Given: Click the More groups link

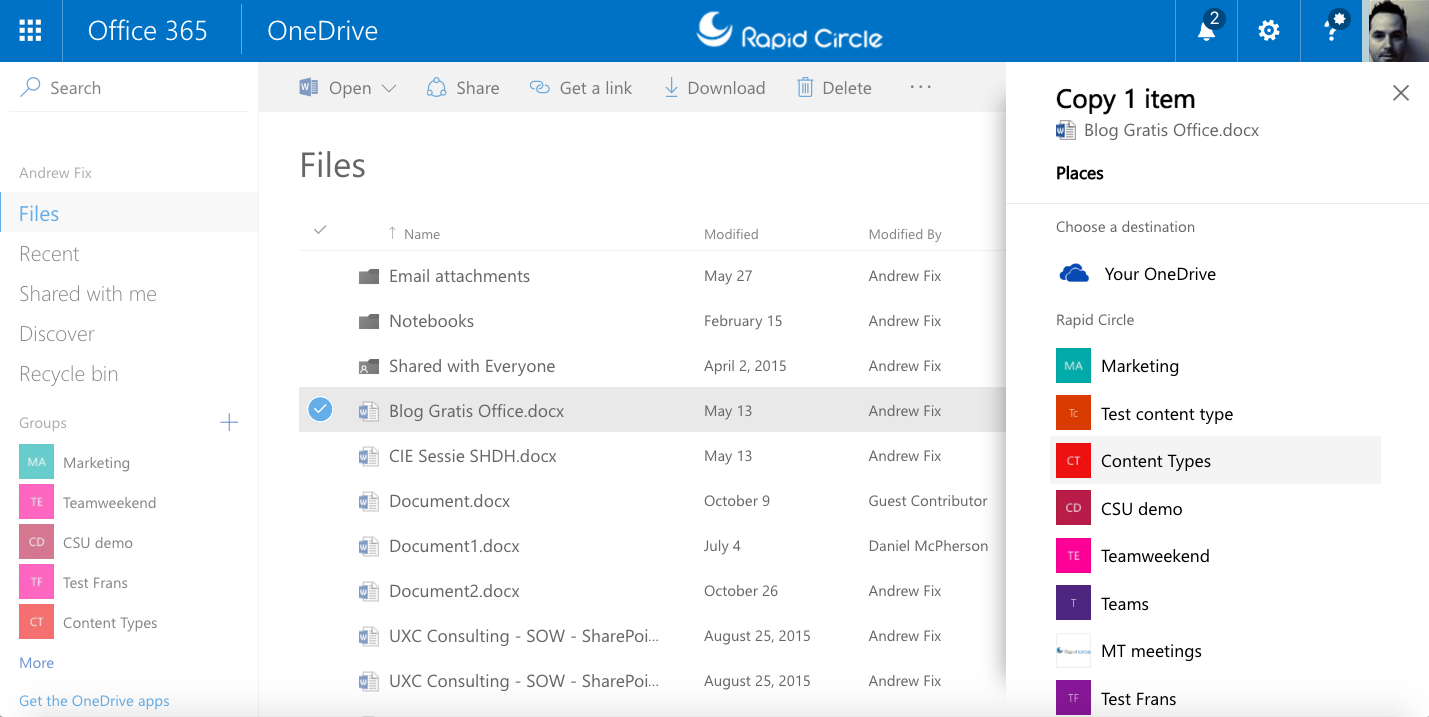Looking at the screenshot, I should click(36, 662).
